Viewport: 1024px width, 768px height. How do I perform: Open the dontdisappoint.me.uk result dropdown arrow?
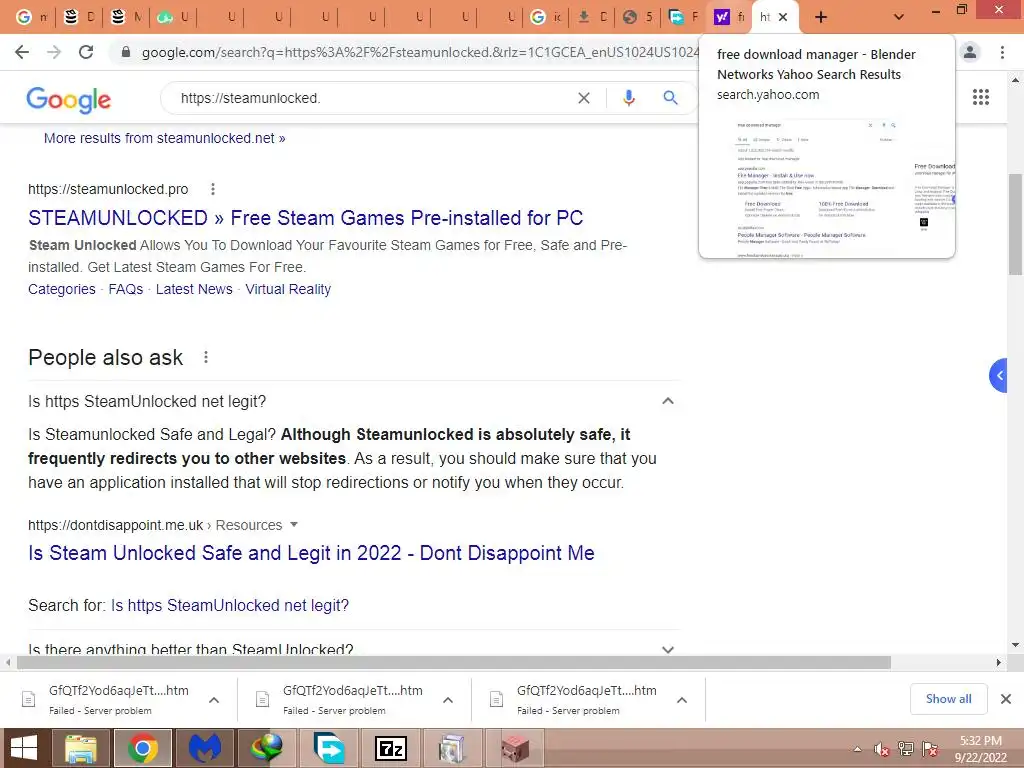294,524
